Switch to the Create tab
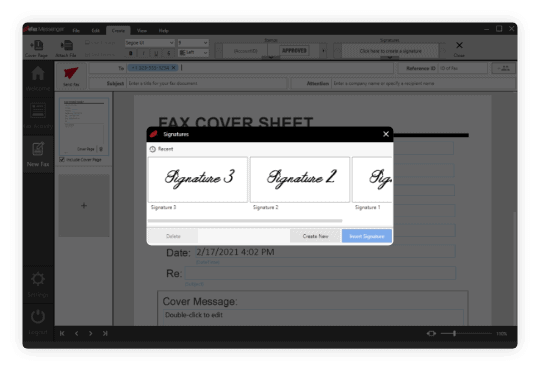 118,31
